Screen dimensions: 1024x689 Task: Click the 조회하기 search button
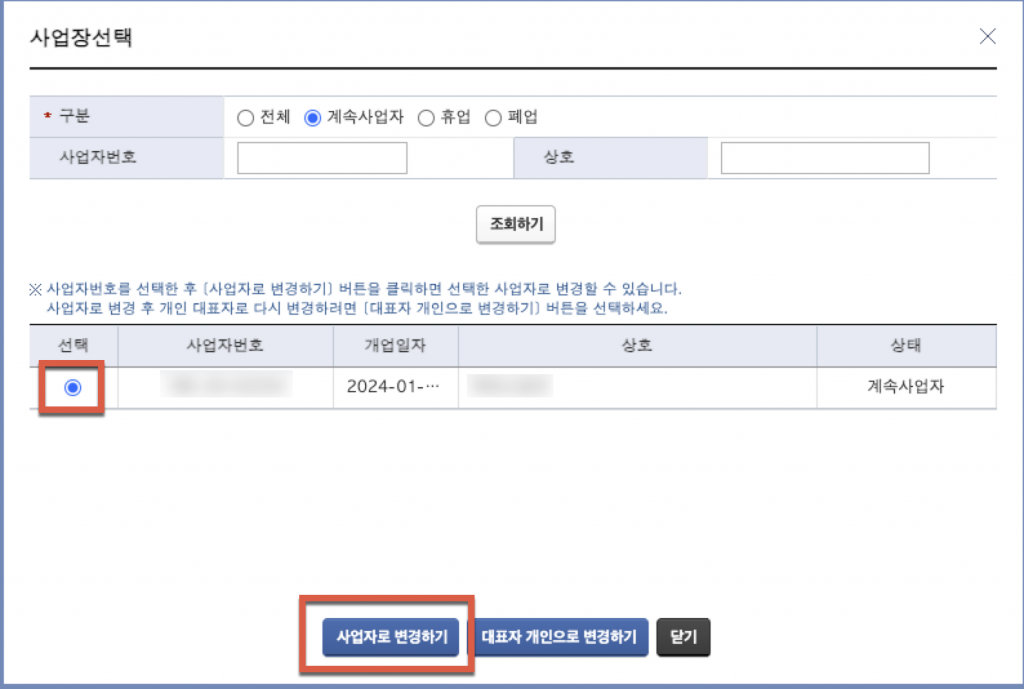coord(516,224)
